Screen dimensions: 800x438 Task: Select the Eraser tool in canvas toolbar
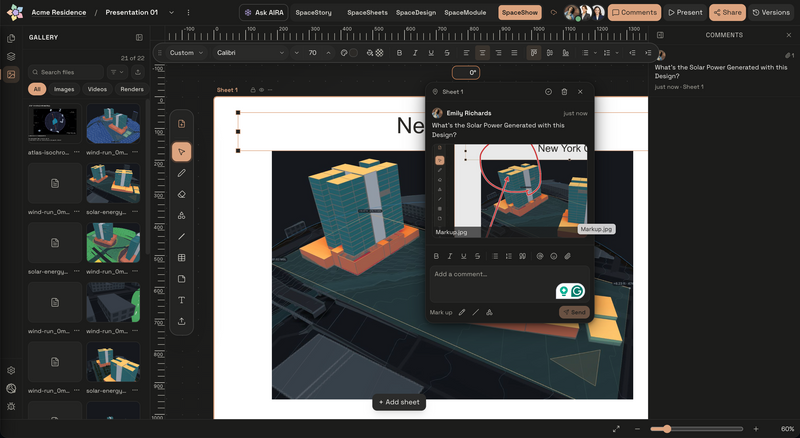[181, 194]
